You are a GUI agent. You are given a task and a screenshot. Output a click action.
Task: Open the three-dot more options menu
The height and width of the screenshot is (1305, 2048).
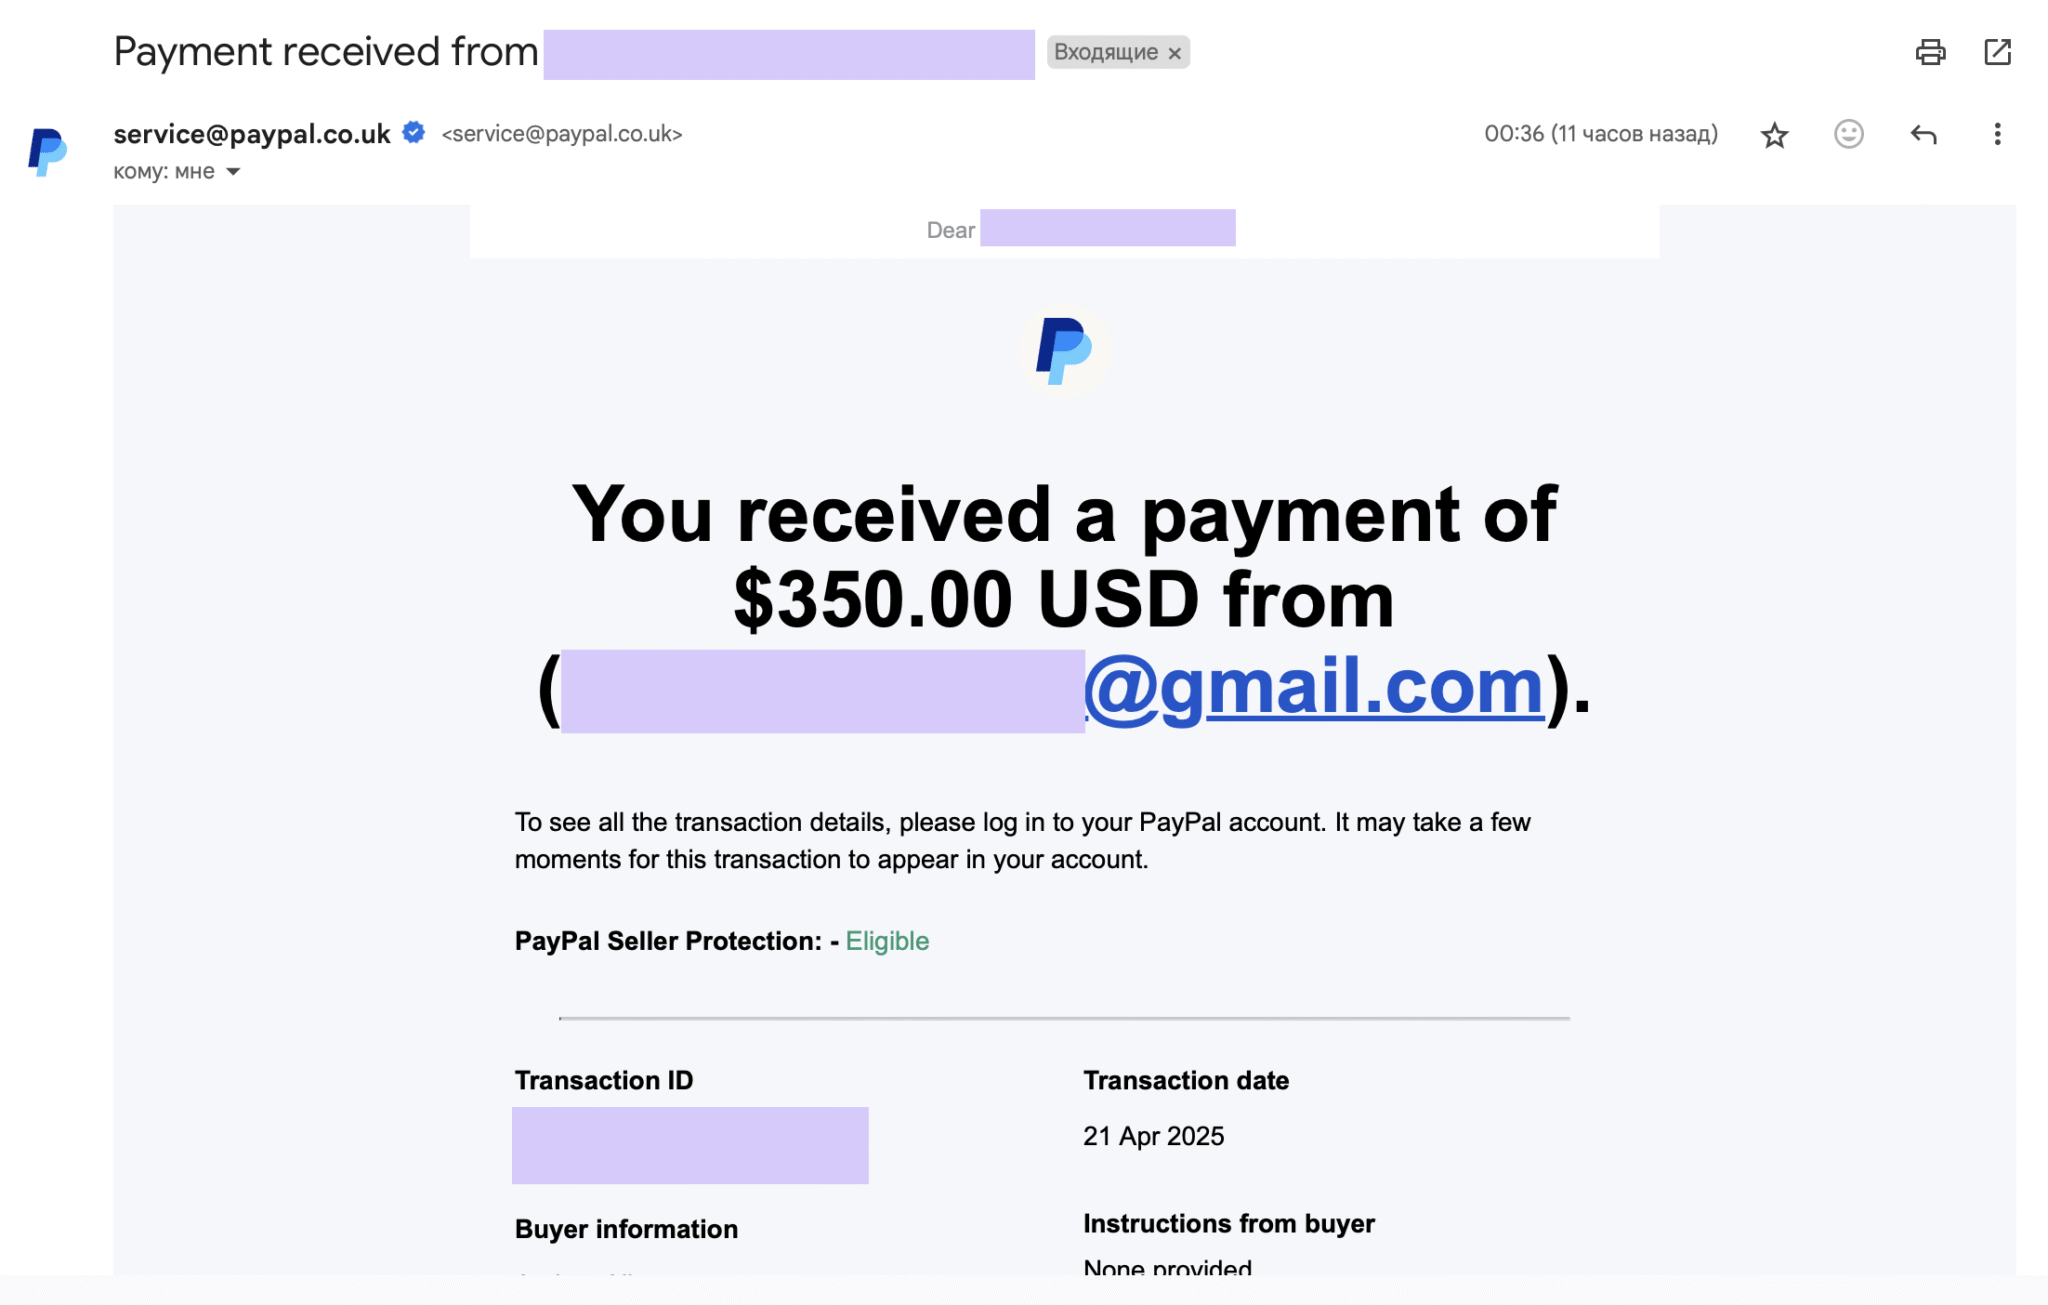(x=1997, y=134)
